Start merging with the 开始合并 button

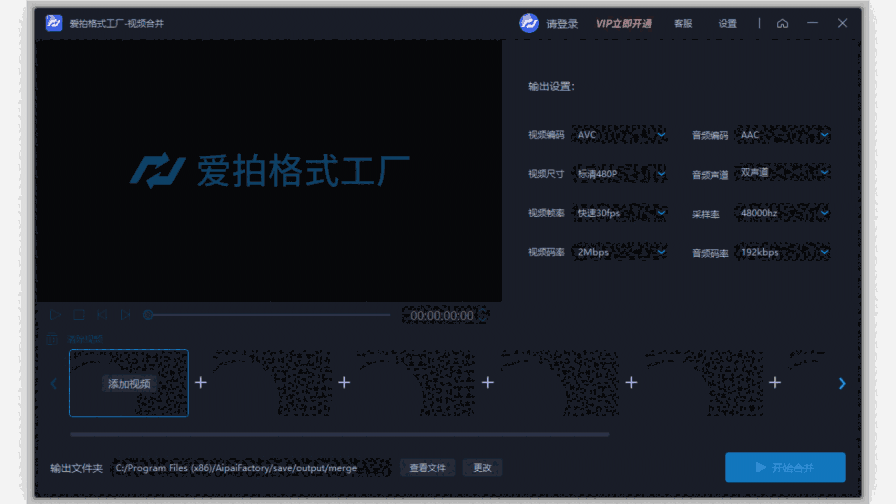pyautogui.click(x=785, y=467)
